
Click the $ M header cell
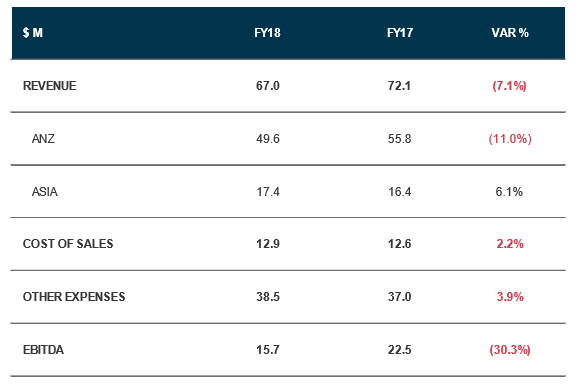[33, 33]
